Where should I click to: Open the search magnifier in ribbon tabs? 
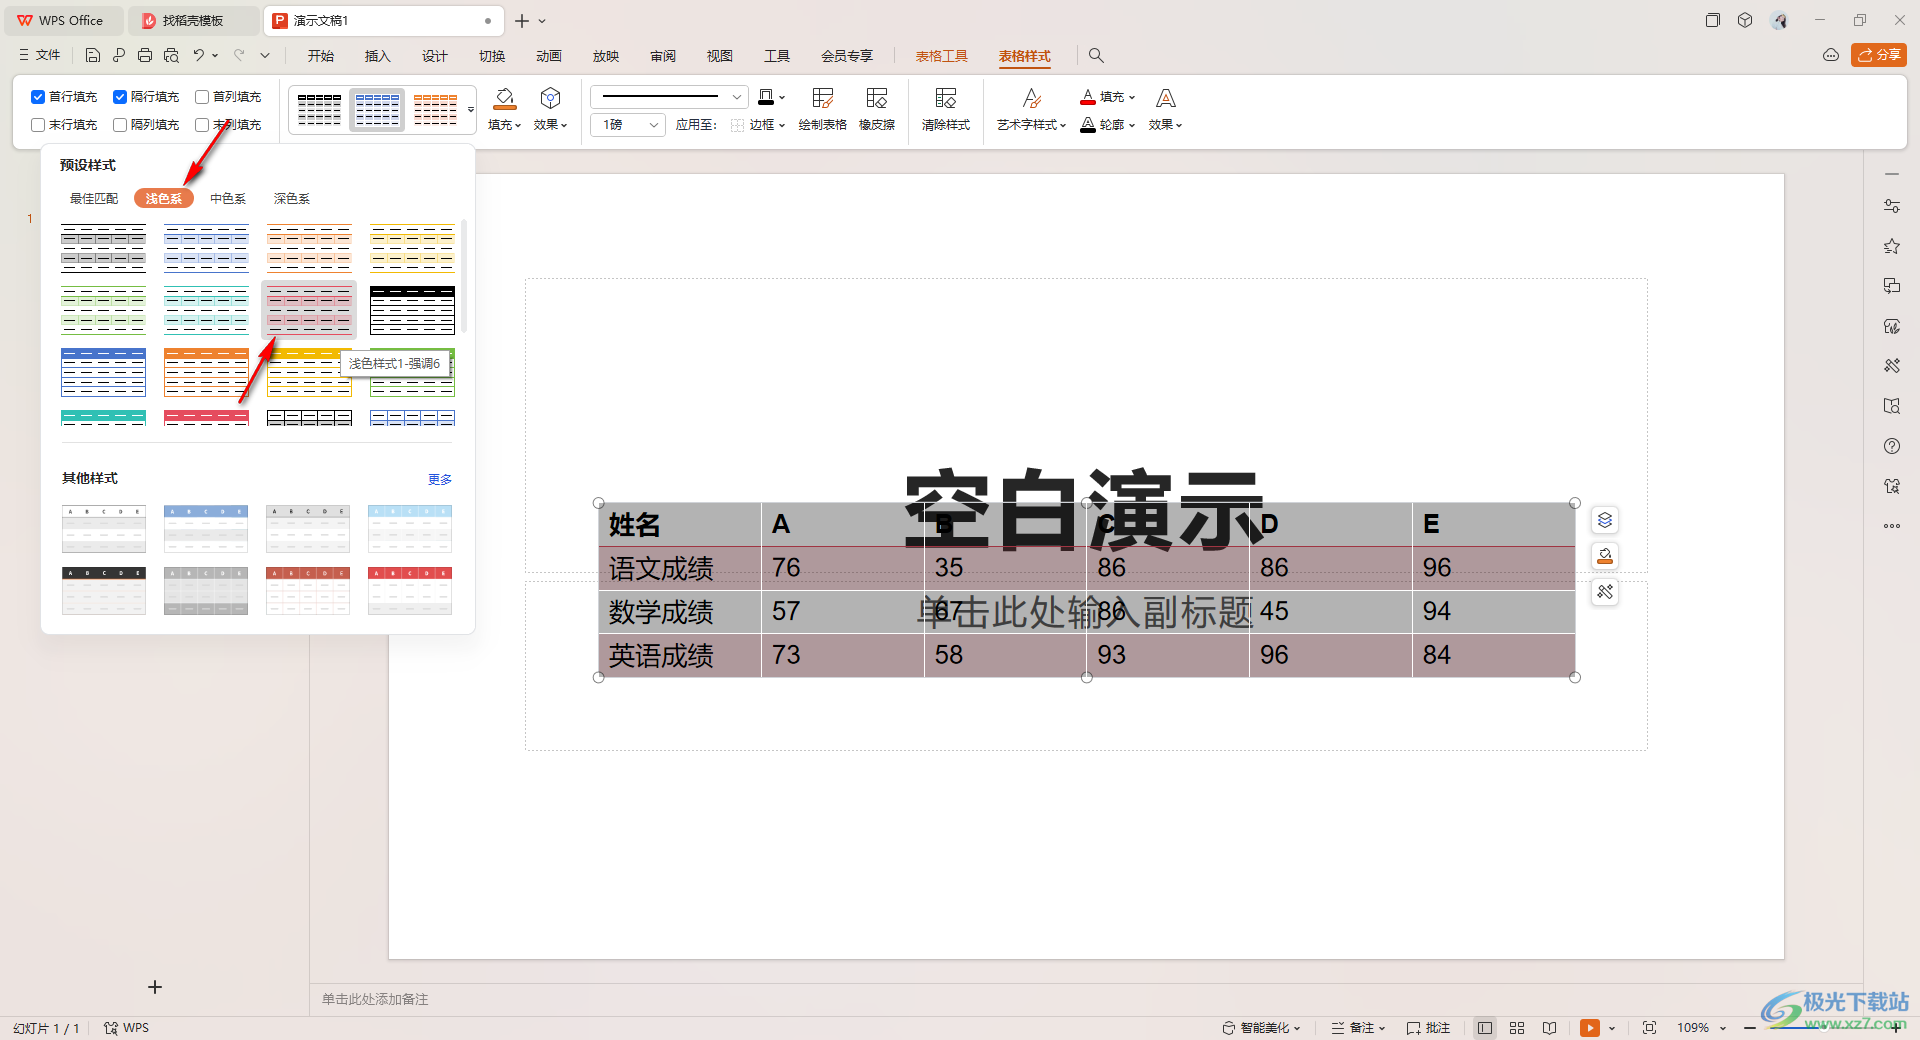click(x=1096, y=56)
